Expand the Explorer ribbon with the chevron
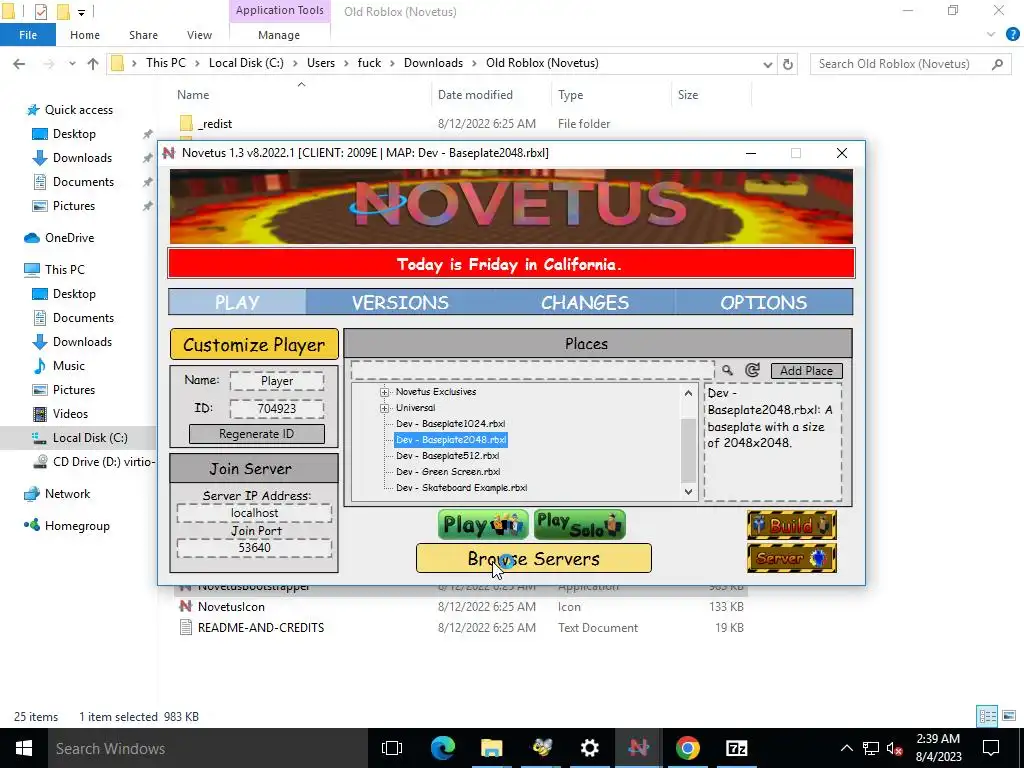 [x=991, y=34]
